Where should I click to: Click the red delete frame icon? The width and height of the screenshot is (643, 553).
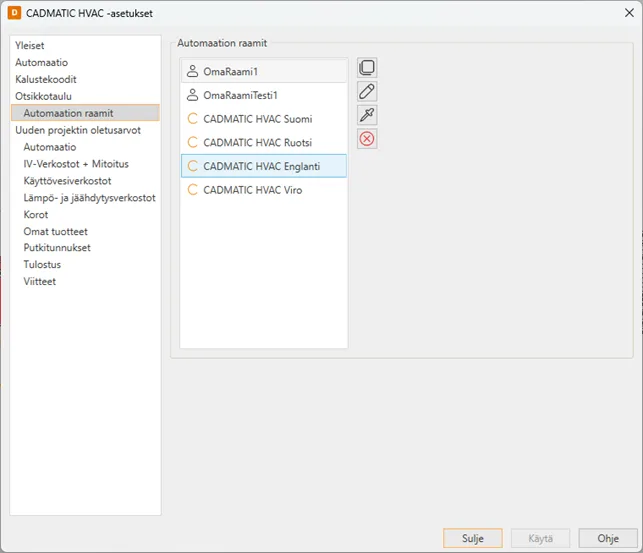coord(367,139)
